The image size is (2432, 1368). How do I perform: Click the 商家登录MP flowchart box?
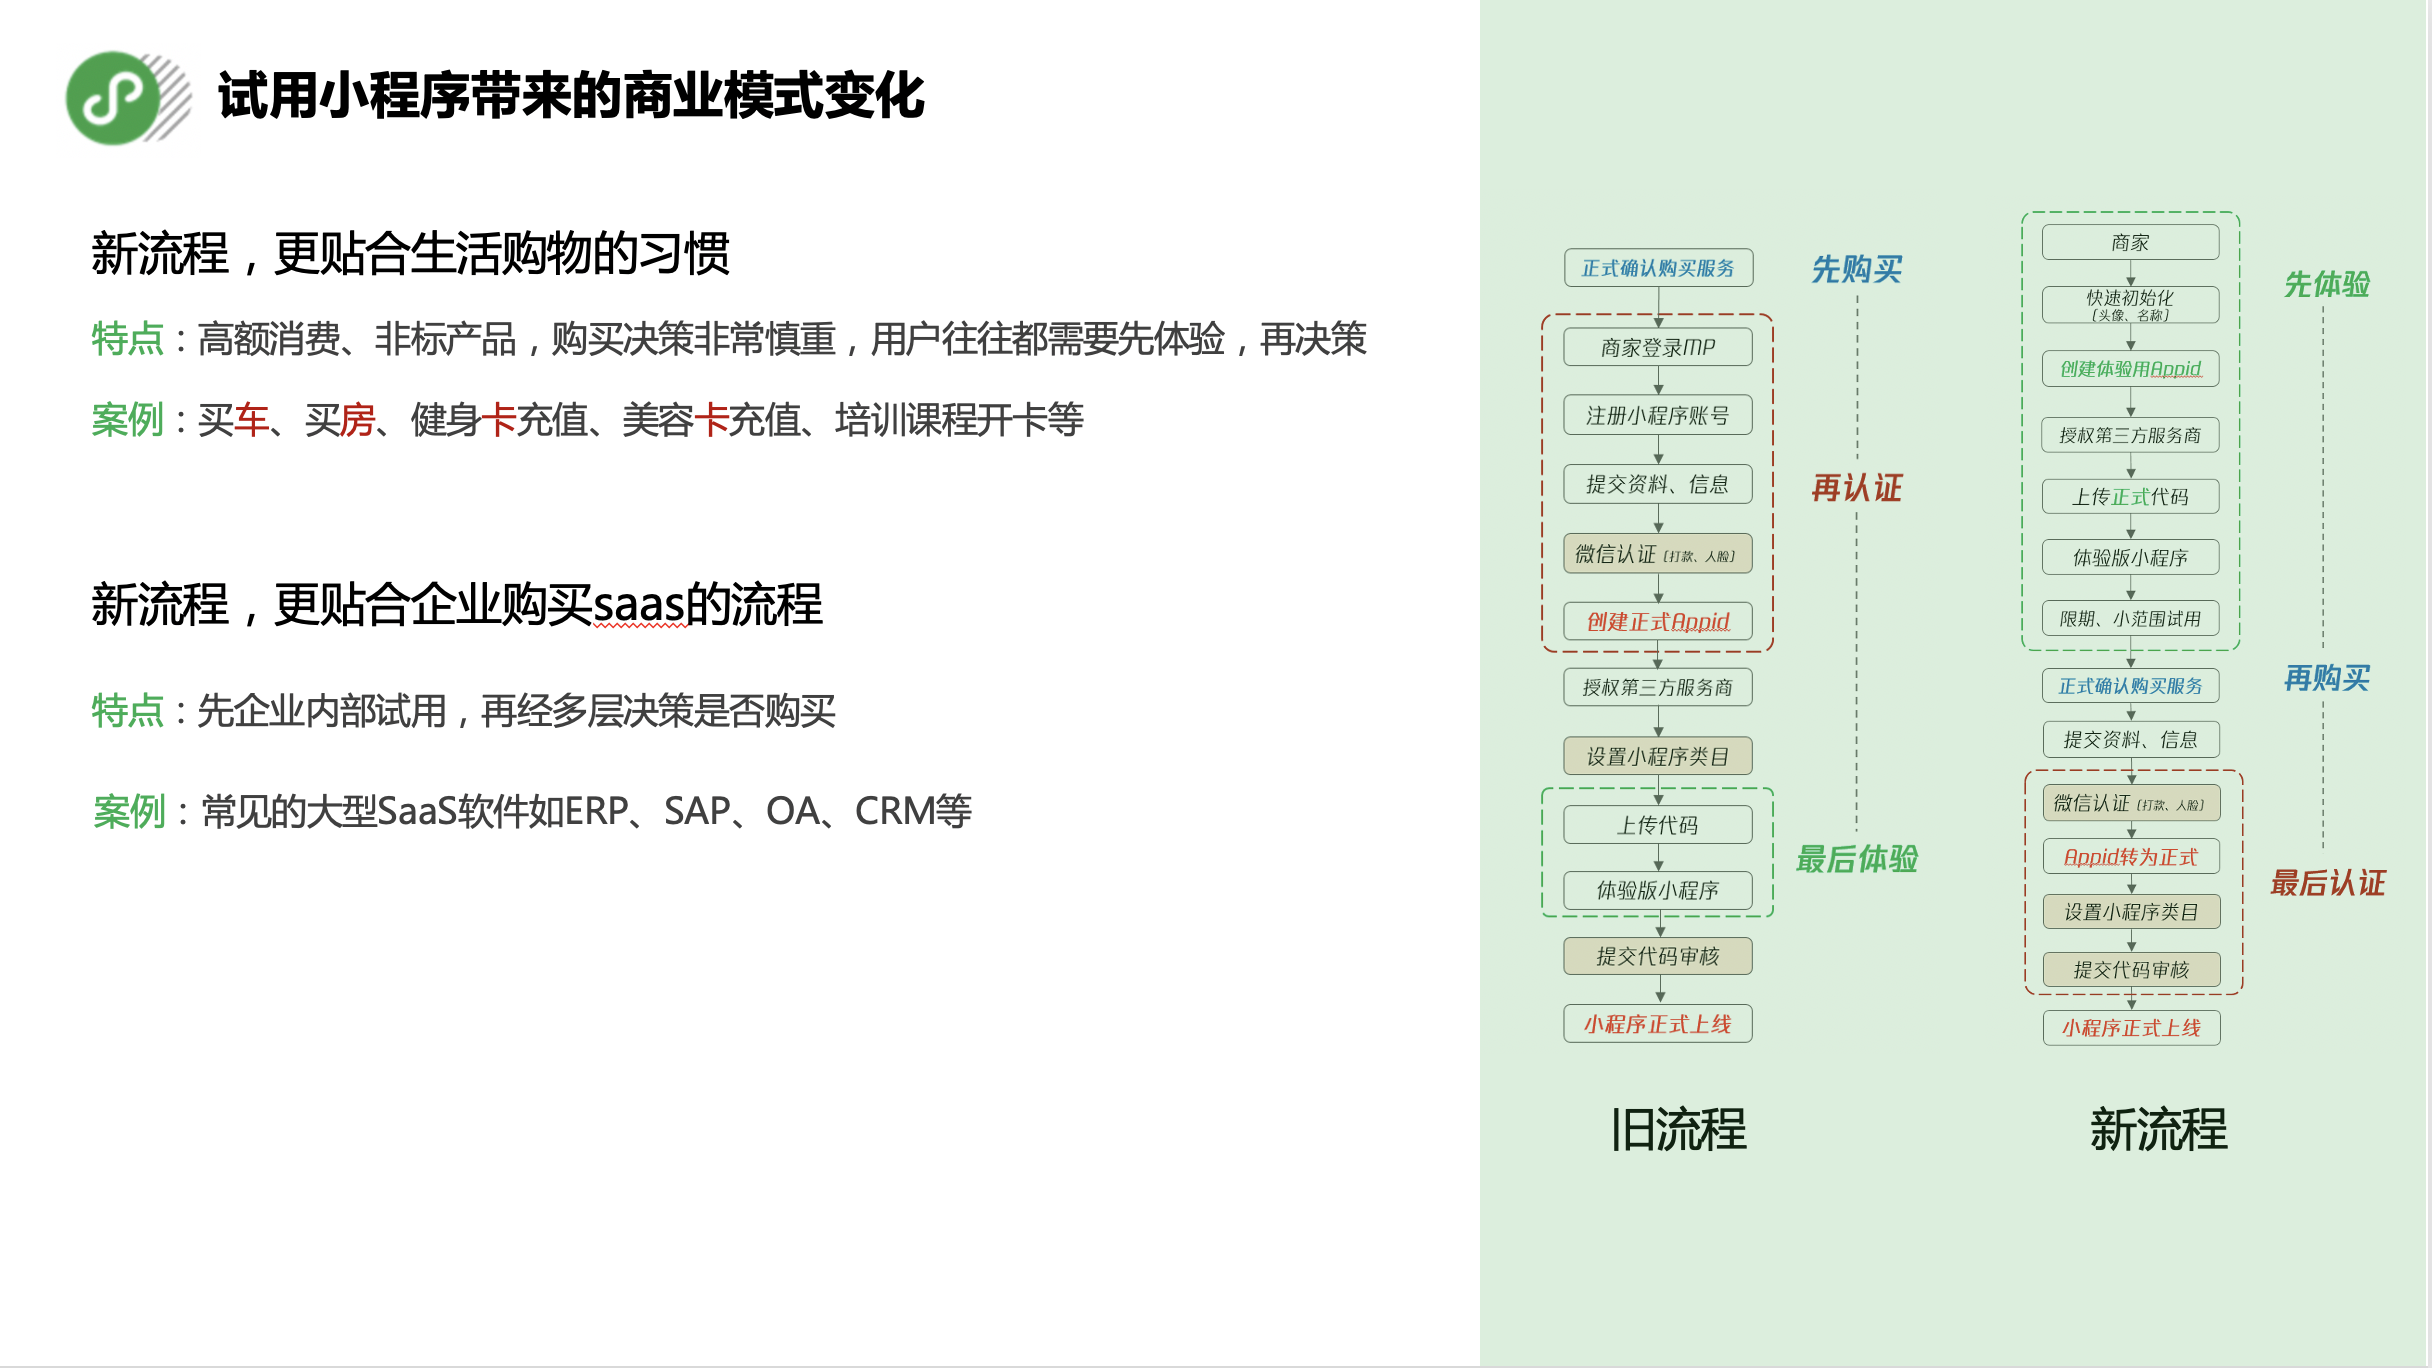click(x=1657, y=347)
